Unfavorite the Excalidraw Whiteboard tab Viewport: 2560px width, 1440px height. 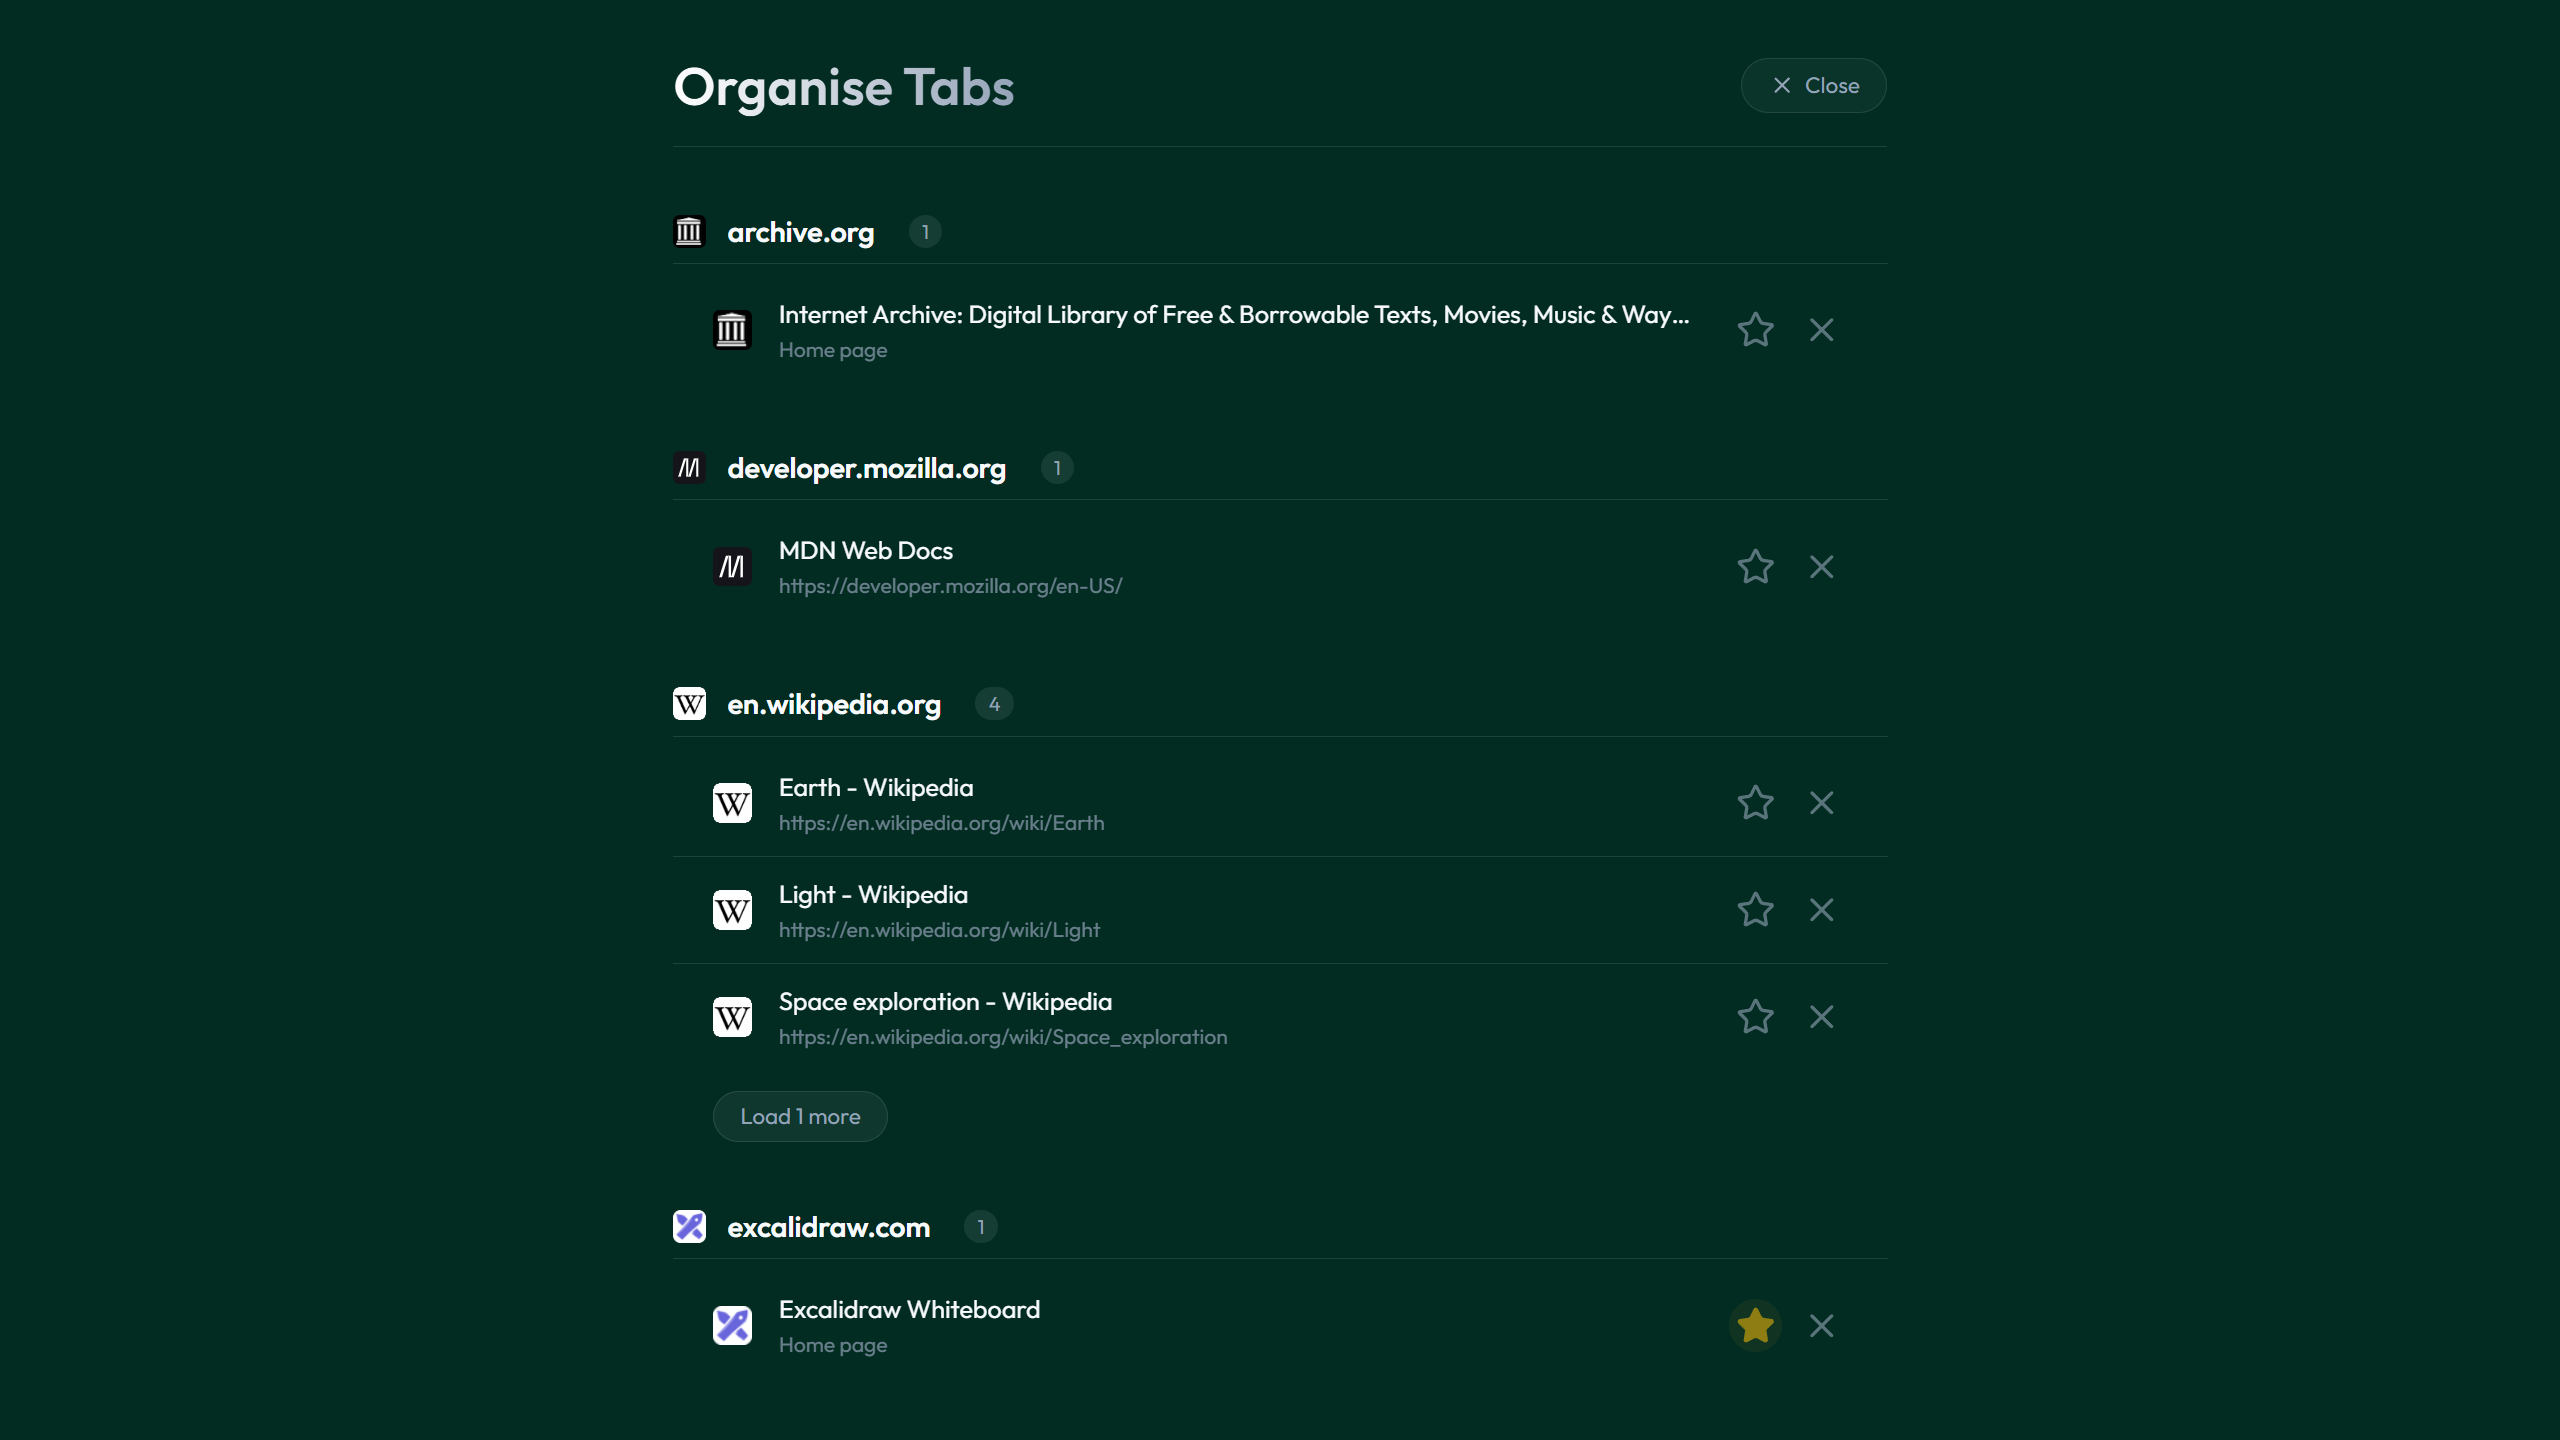coord(1754,1324)
